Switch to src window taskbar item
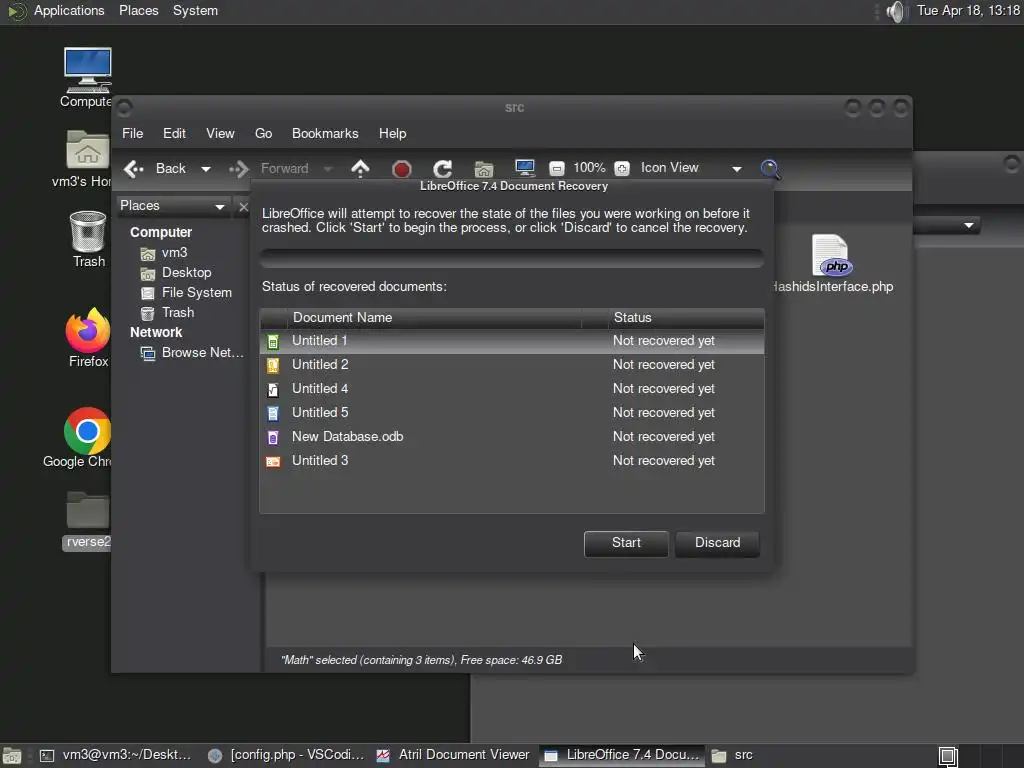Screen dimensions: 1024x768 coord(733,756)
